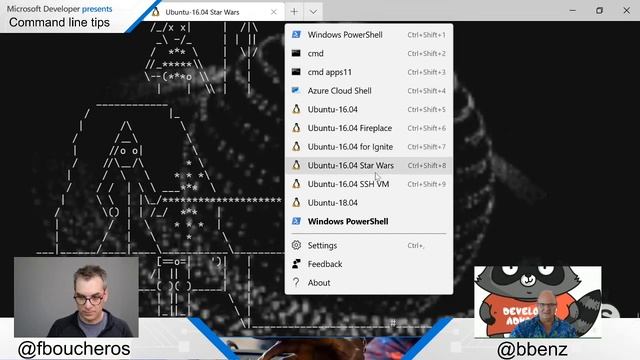This screenshot has height=360, width=640.
Task: Open a new tab with the plus button
Action: 294,12
